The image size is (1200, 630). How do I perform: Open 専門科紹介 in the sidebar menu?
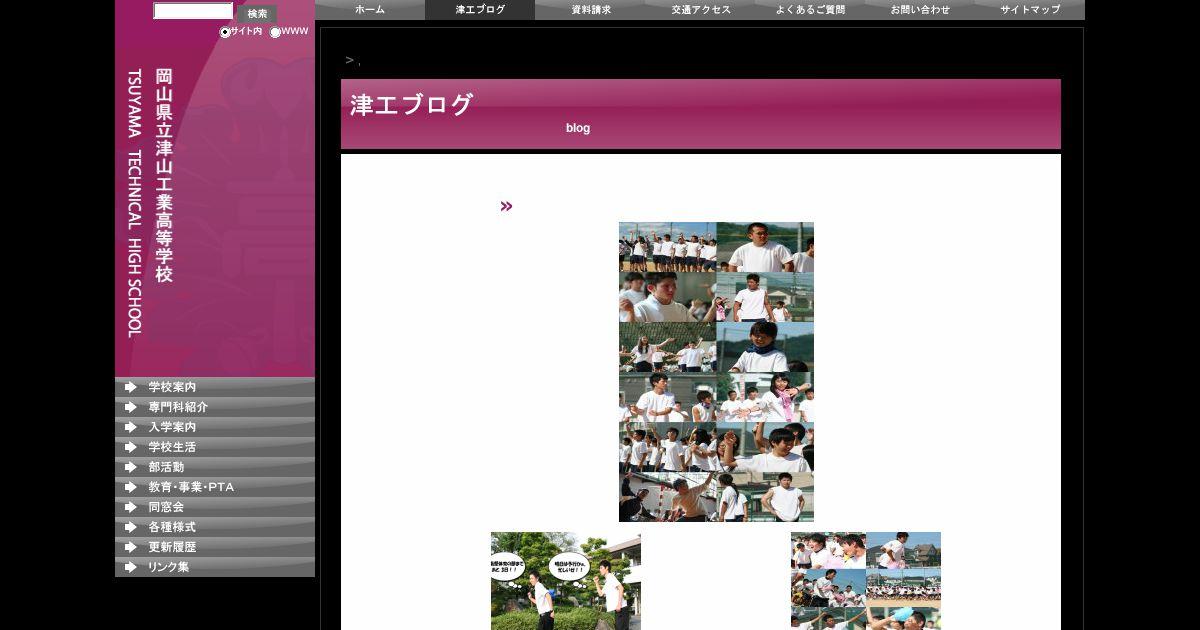coord(215,407)
